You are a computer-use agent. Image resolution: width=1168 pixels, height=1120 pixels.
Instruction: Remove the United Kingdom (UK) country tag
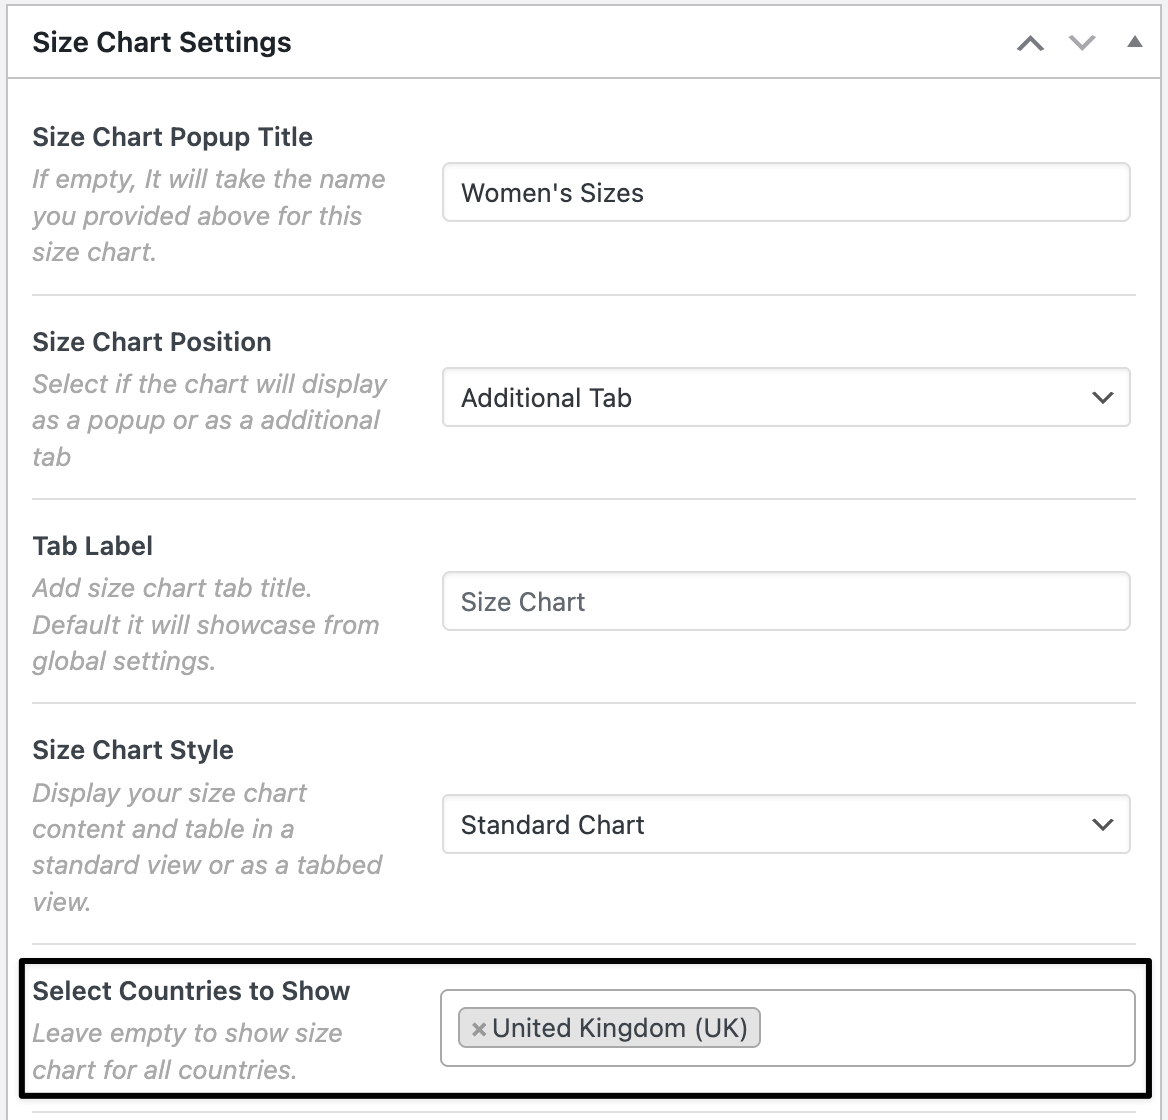pos(479,1028)
